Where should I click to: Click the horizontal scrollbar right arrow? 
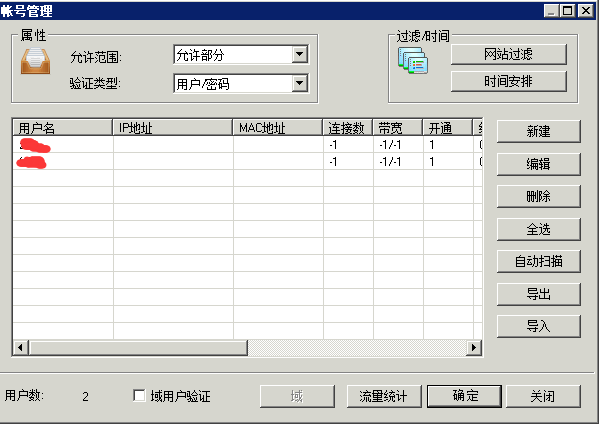474,348
